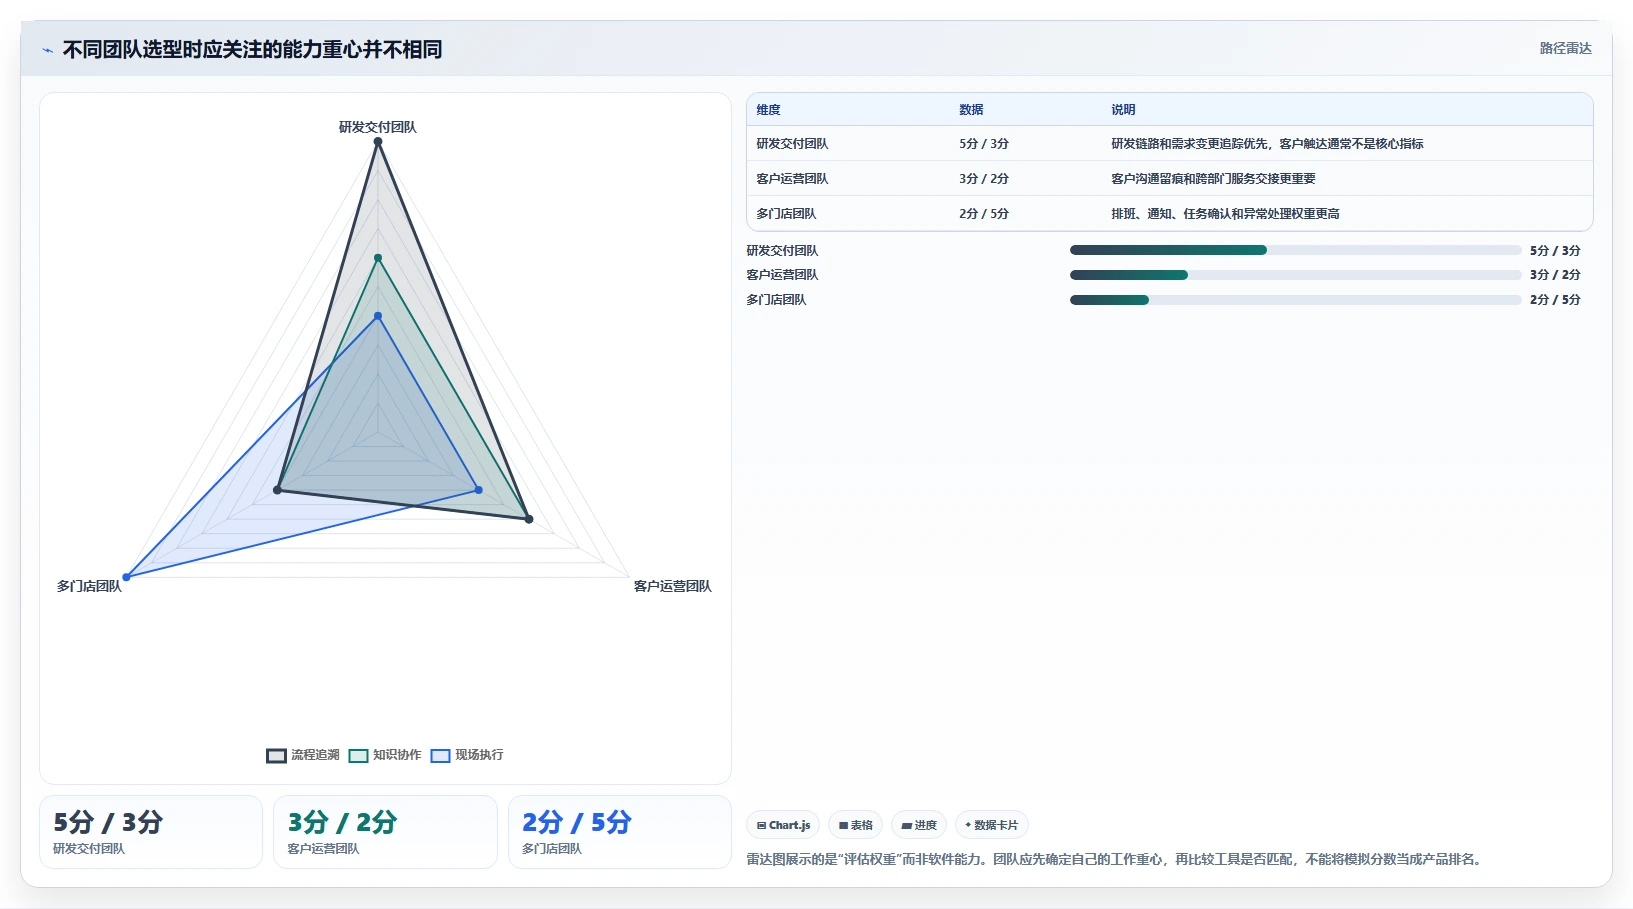
Task: Open the 路径雷达 label in the header
Action: (1565, 48)
